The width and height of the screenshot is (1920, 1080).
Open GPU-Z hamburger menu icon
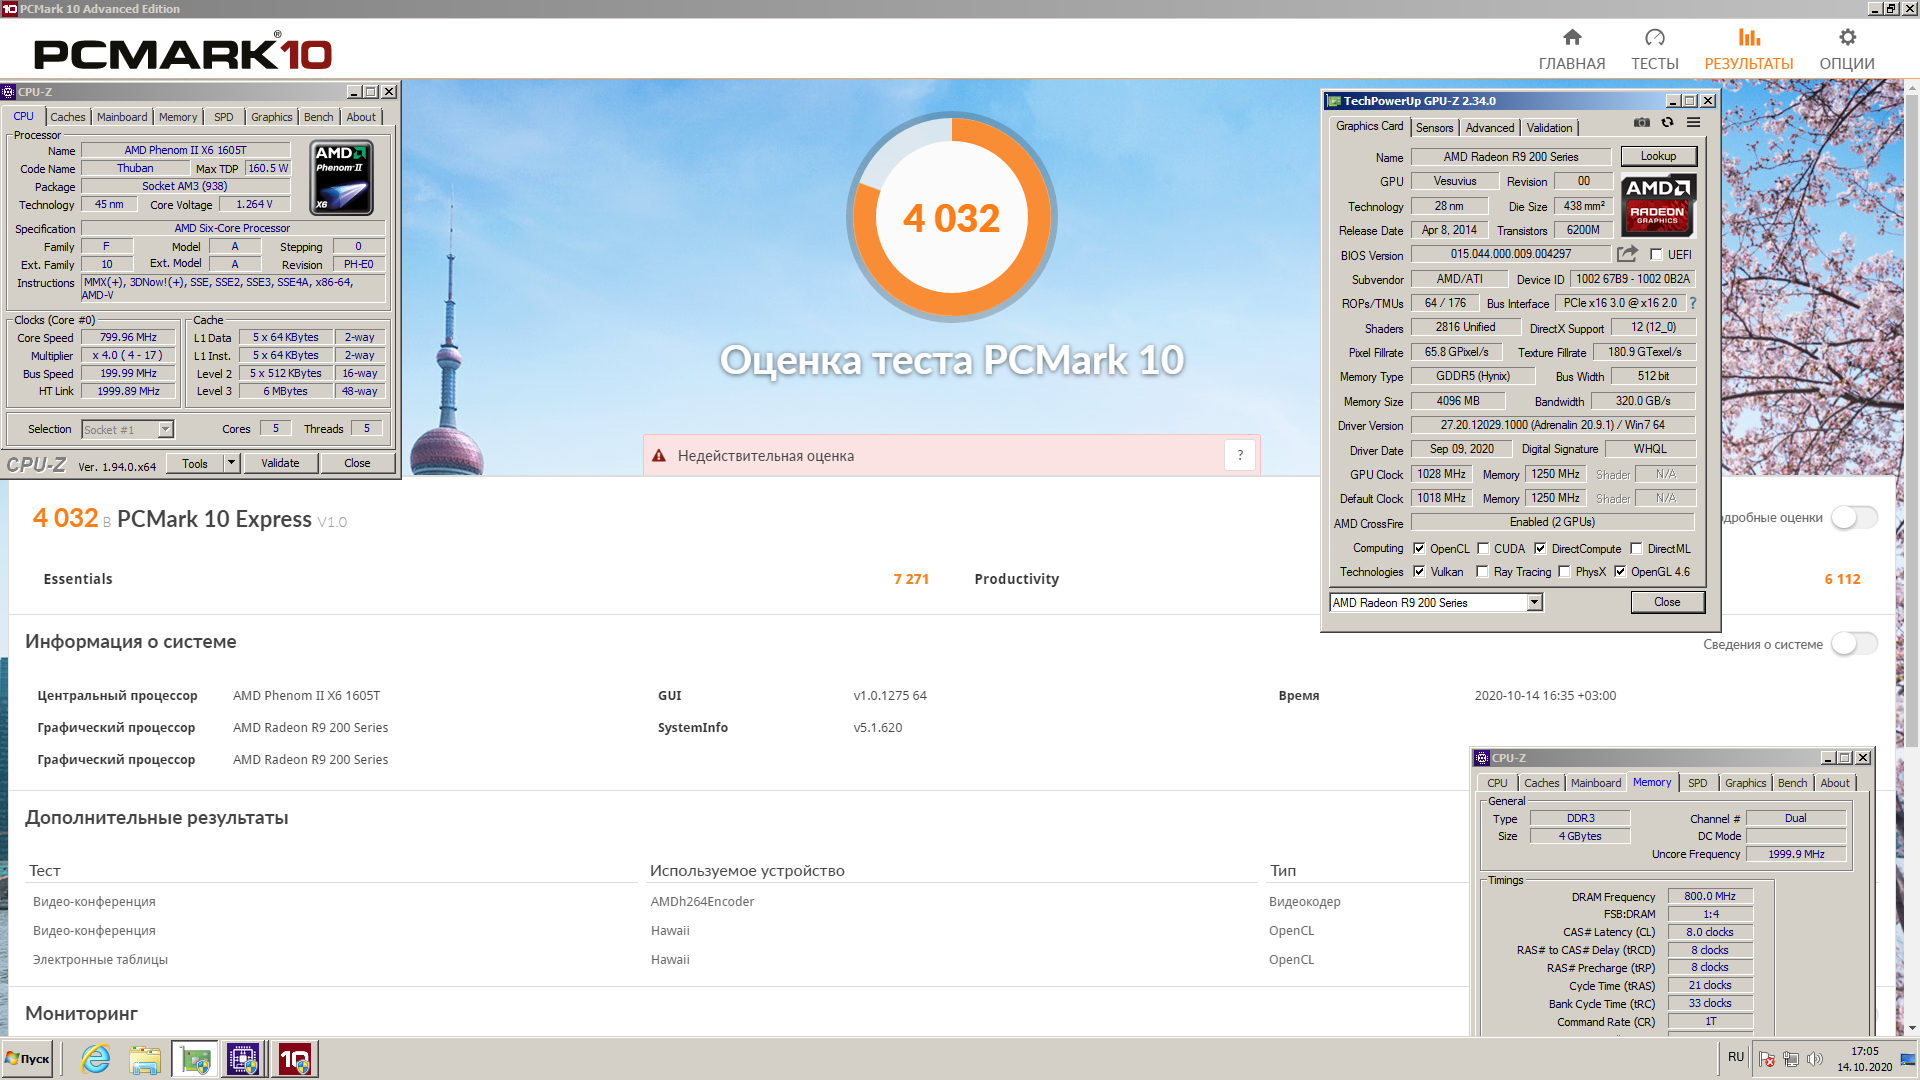[x=1693, y=122]
